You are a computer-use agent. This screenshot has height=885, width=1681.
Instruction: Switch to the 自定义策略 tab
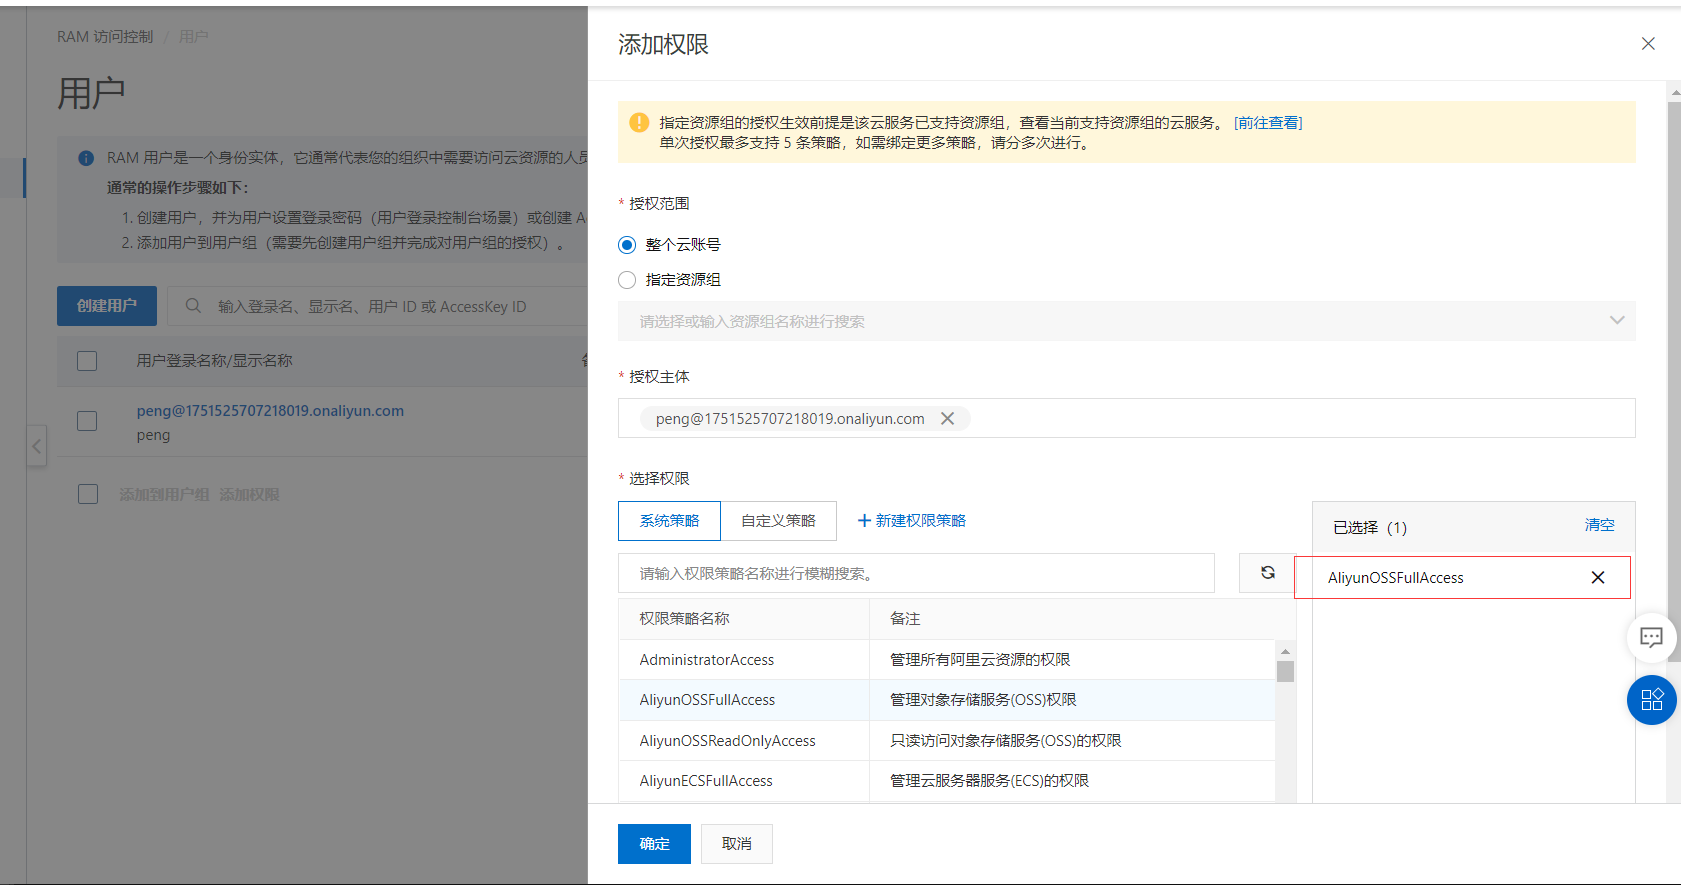[778, 521]
